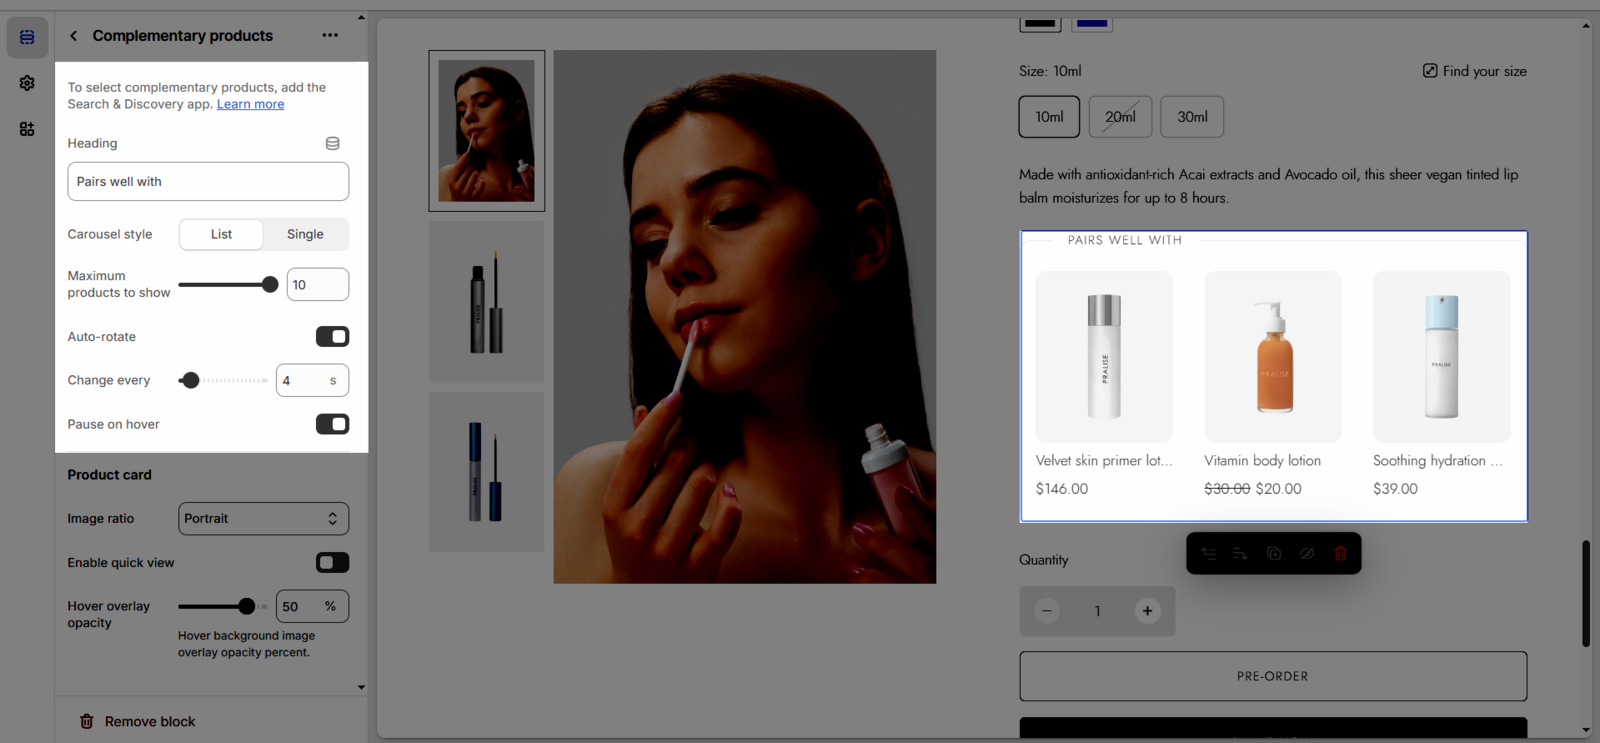
Task: Move block up using floating toolbar icon
Action: 1209,553
